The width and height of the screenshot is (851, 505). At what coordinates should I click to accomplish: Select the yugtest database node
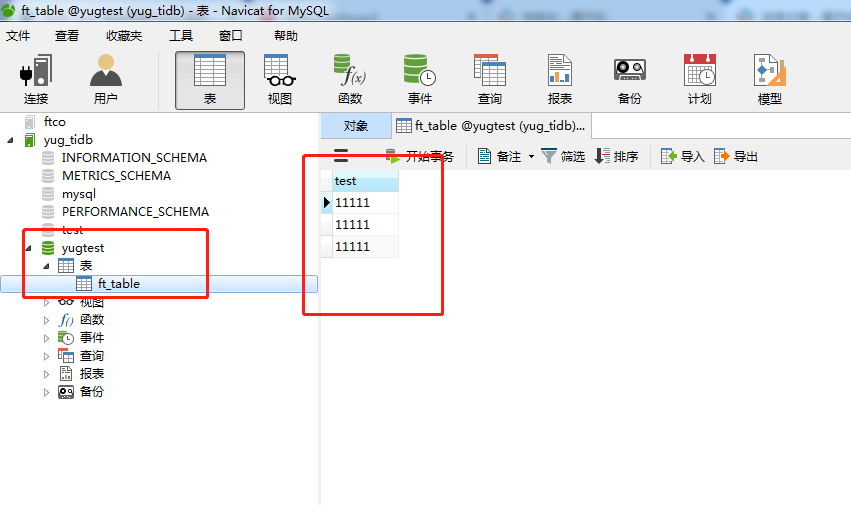[x=82, y=248]
